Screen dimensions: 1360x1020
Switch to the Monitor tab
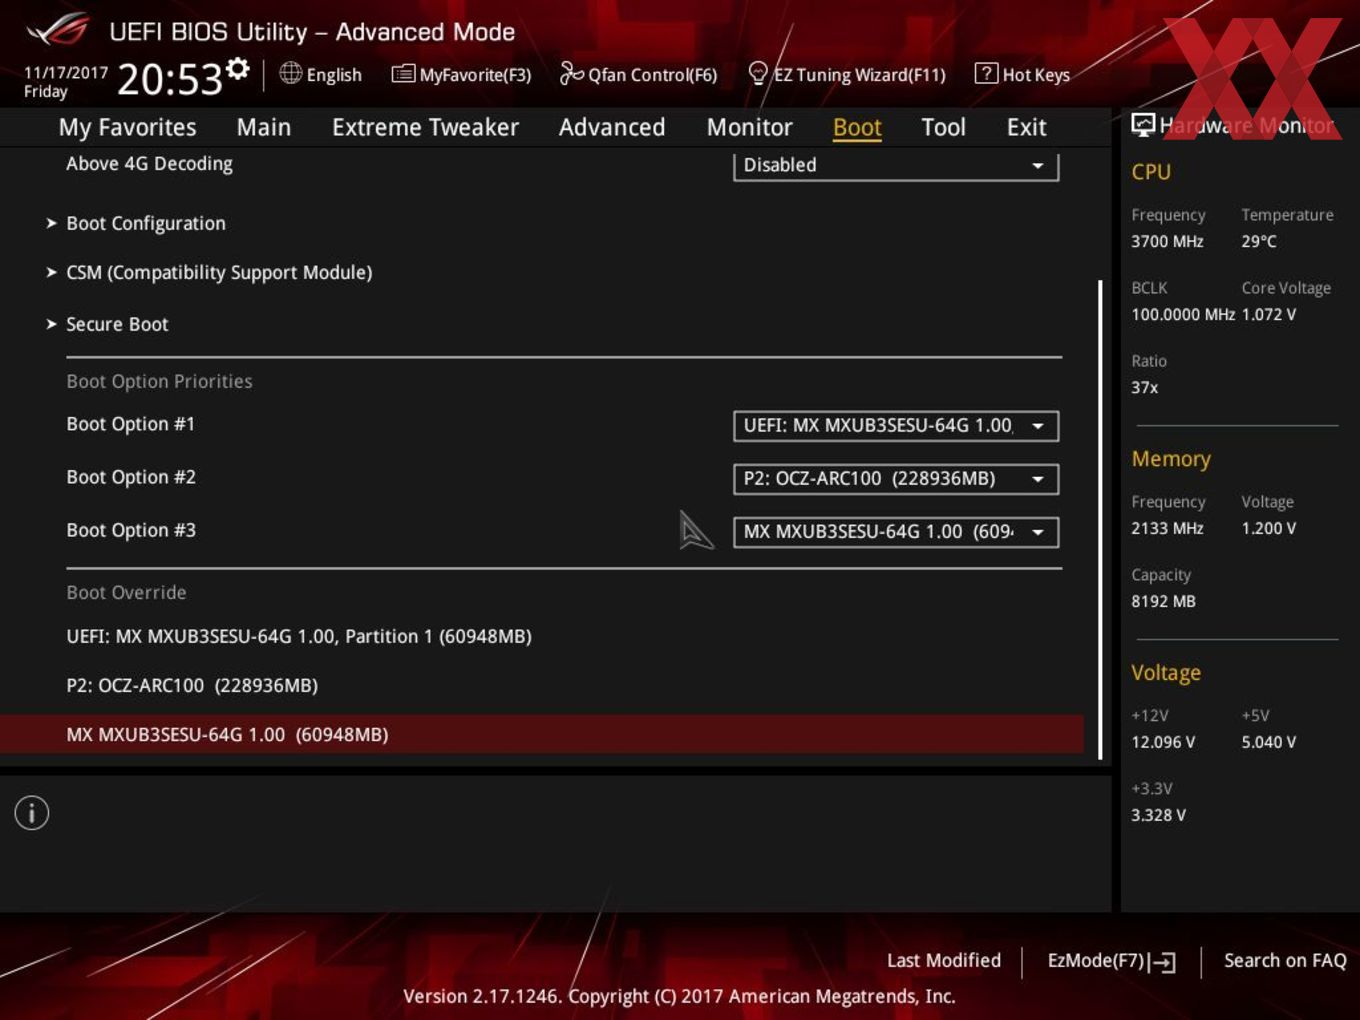pyautogui.click(x=750, y=127)
